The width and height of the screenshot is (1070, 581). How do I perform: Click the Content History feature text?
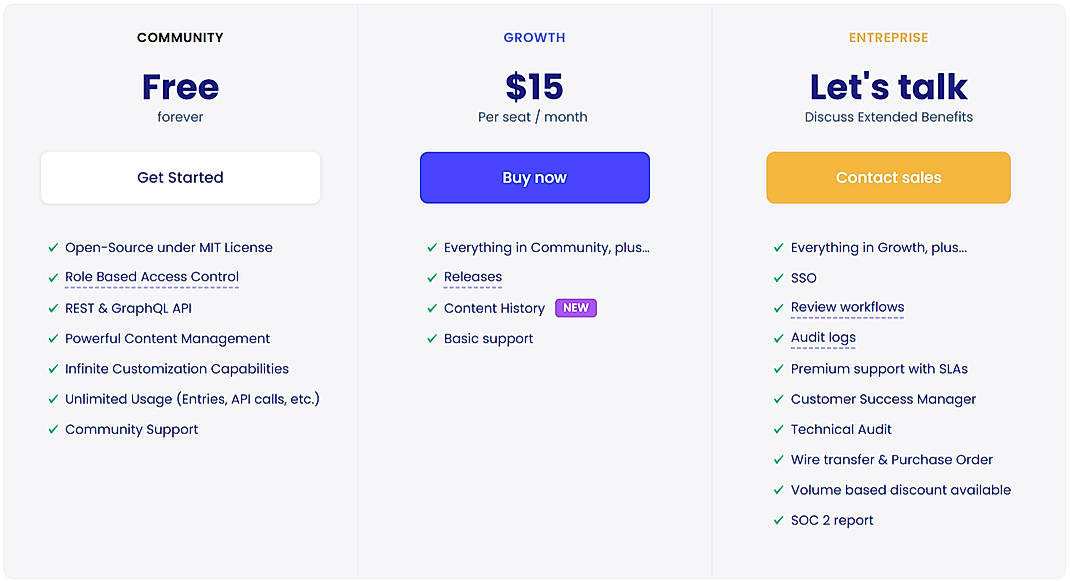(x=494, y=308)
